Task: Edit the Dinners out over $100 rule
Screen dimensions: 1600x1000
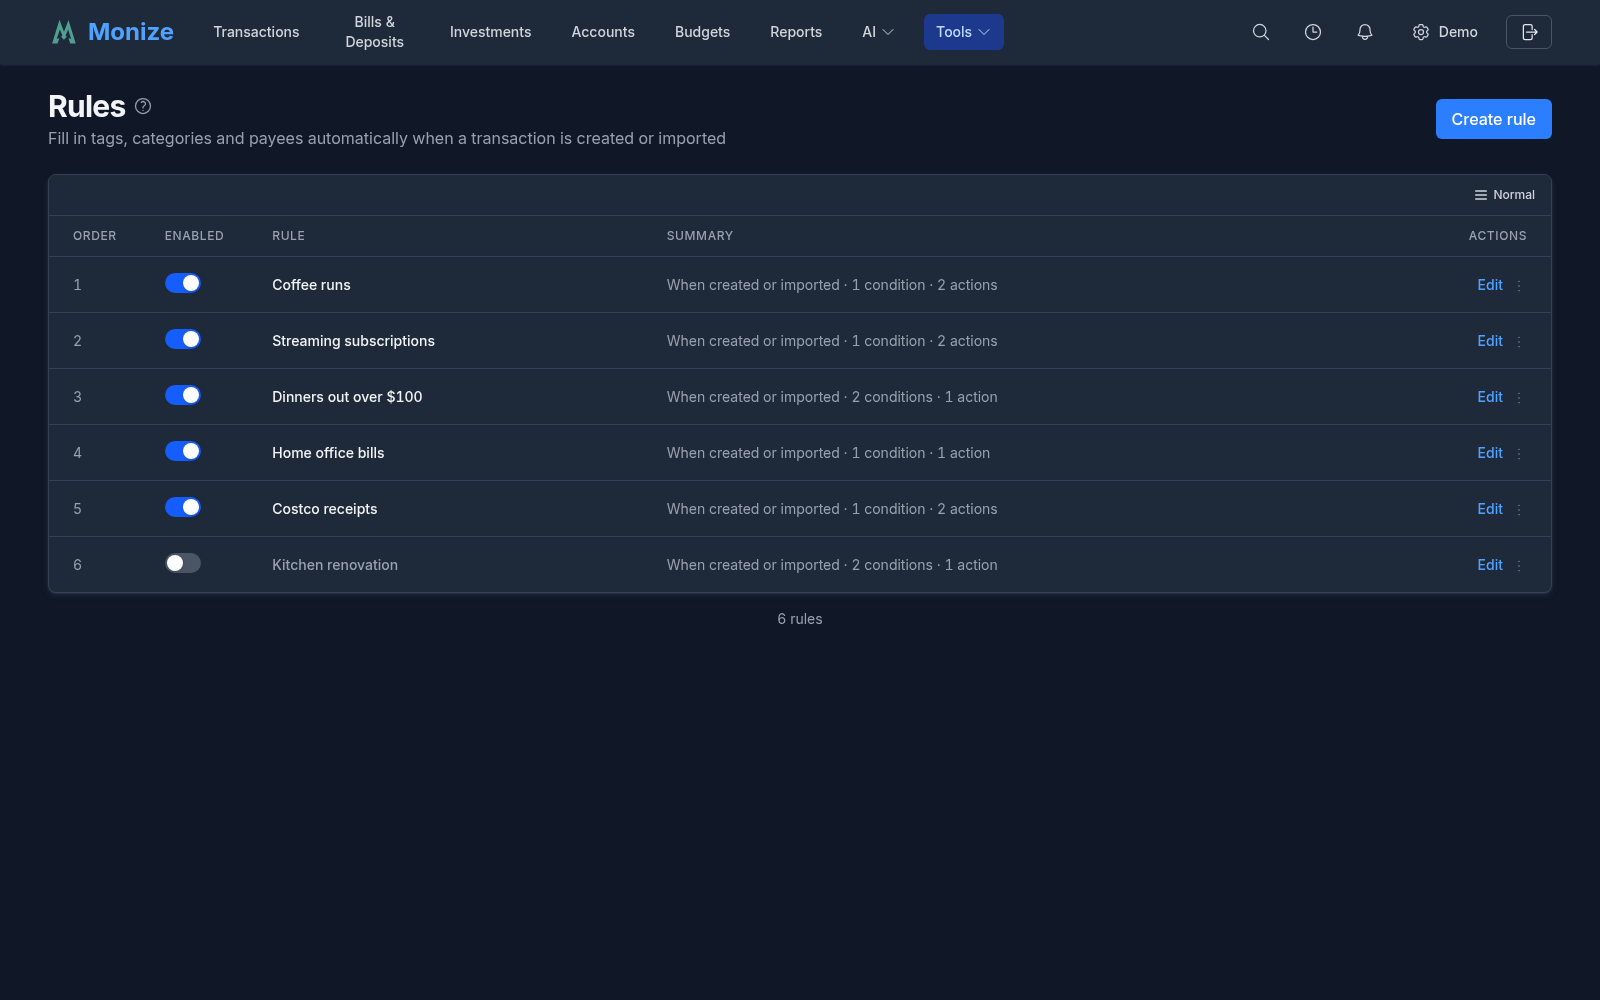Action: pyautogui.click(x=1490, y=397)
